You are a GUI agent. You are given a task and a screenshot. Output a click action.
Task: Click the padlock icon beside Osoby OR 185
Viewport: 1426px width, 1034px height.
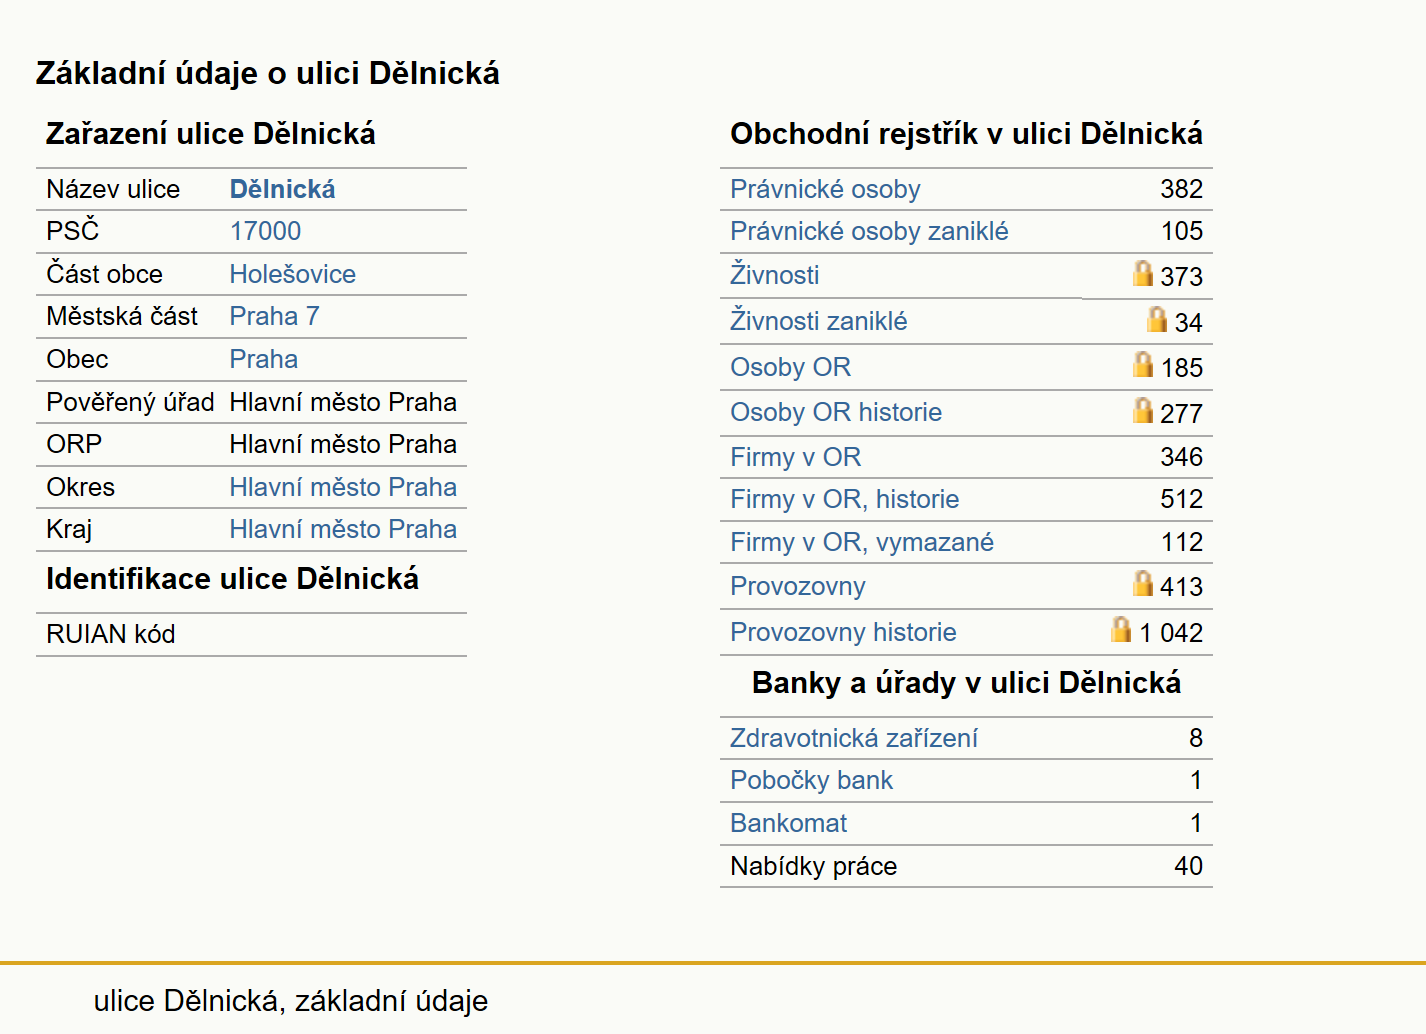(x=1143, y=364)
